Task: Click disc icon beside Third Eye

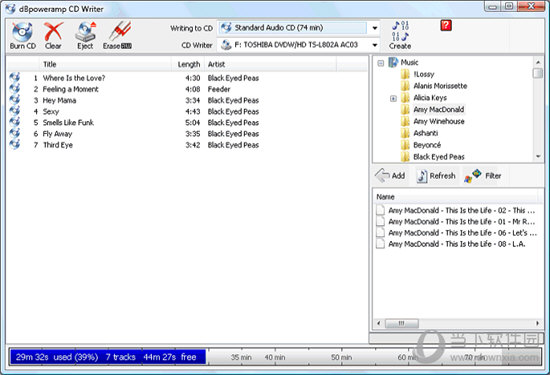Action: pos(15,145)
